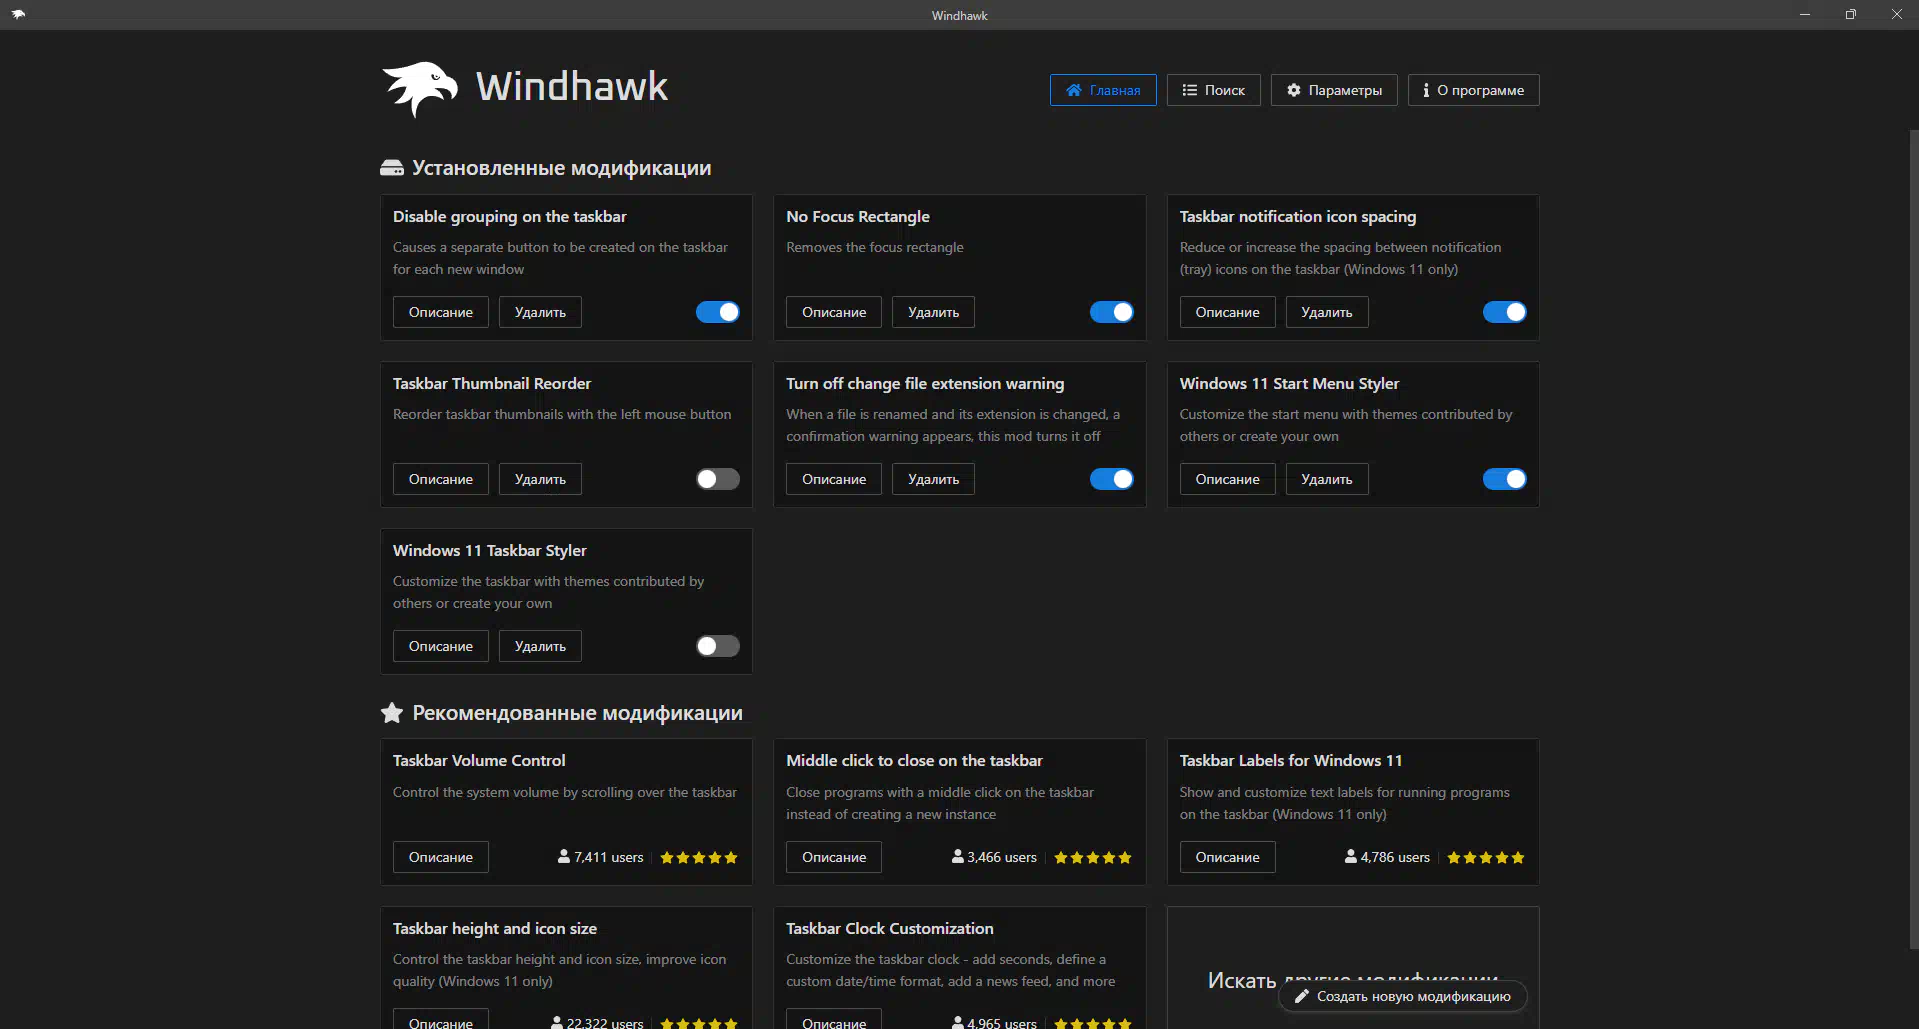Viewport: 1919px width, 1029px height.
Task: Click the star rating for Taskbar Labels
Action: pos(1486,858)
